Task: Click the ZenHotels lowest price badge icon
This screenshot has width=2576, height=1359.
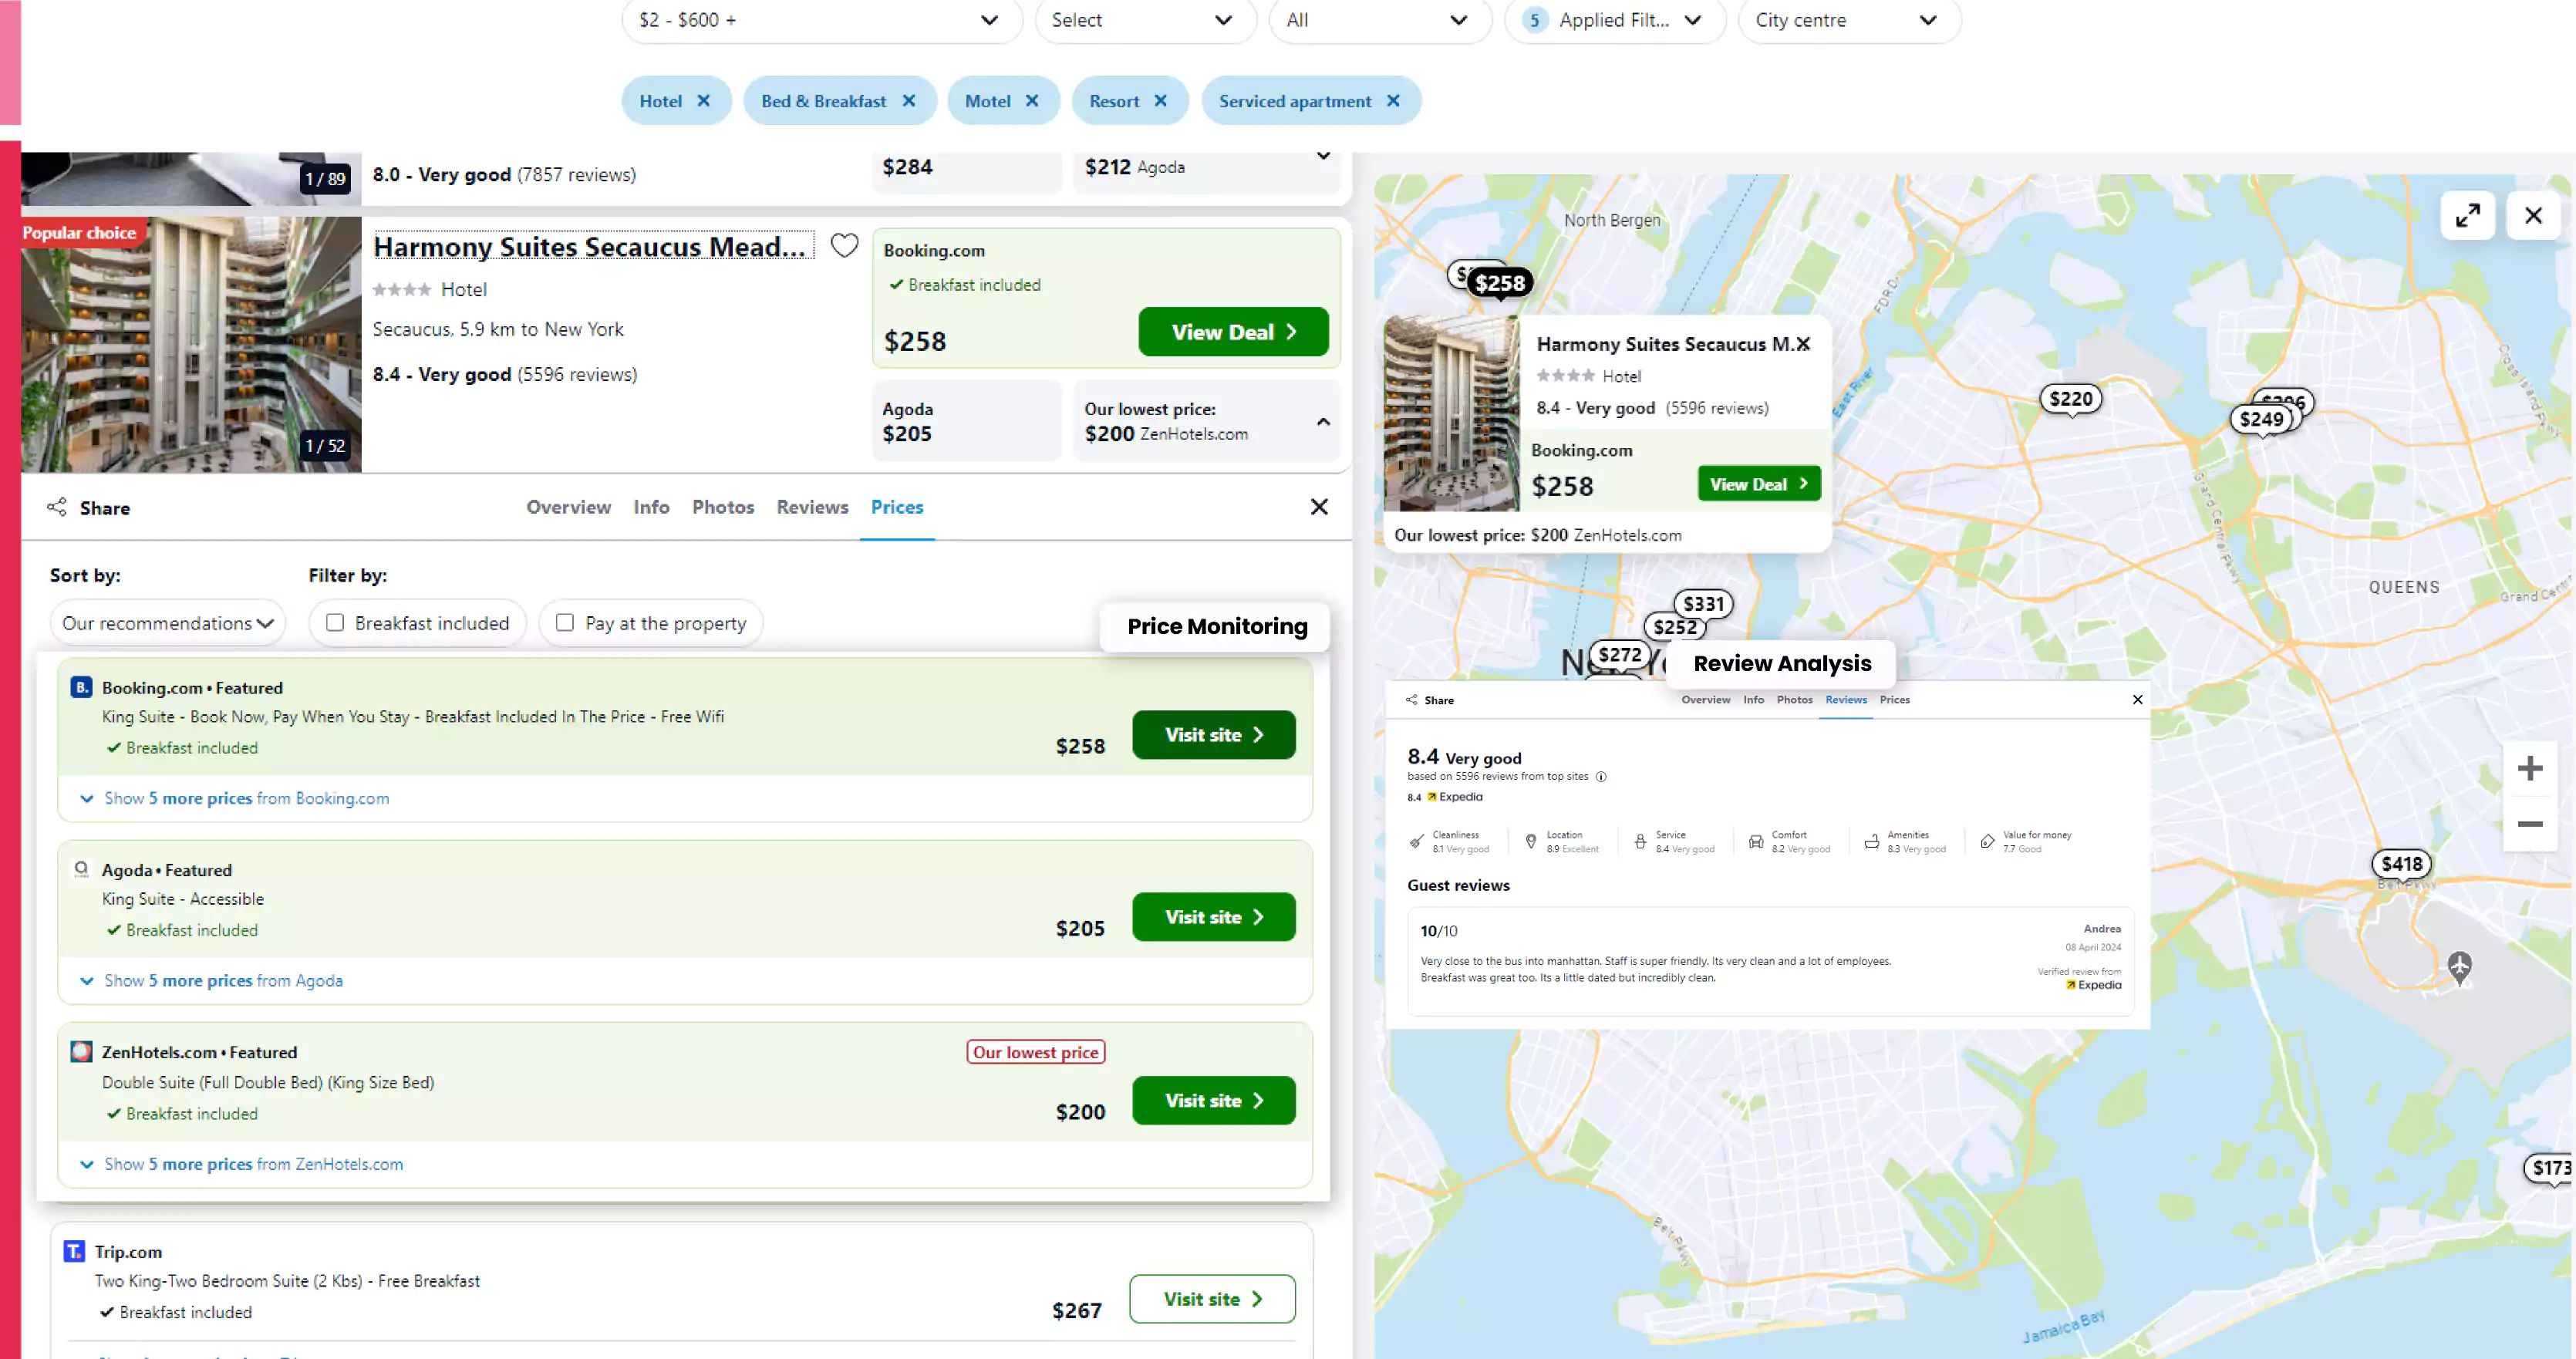Action: point(1036,1050)
